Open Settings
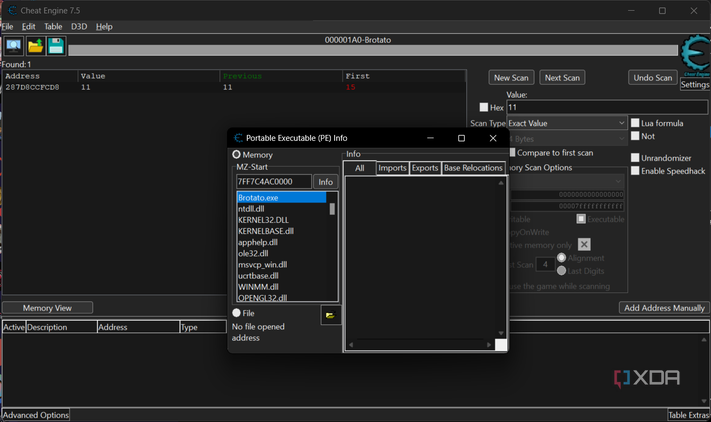 (695, 84)
